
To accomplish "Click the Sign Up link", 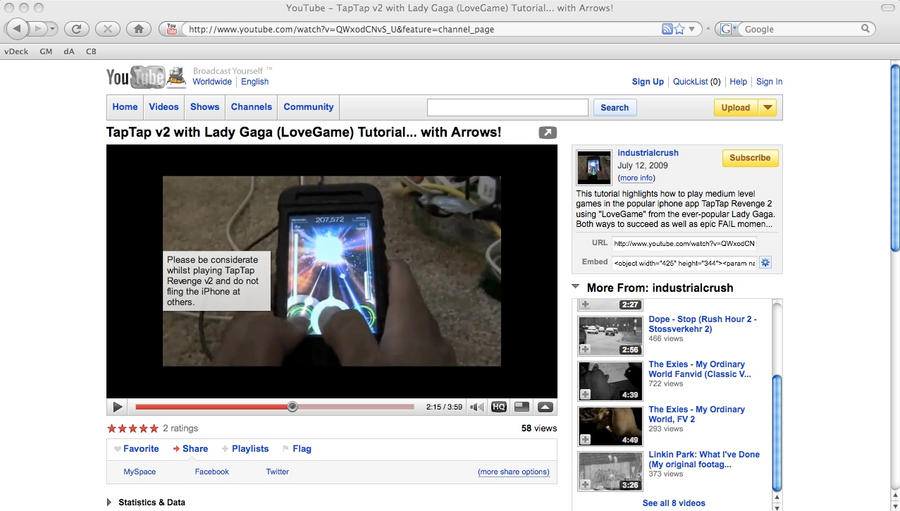I will click(647, 82).
